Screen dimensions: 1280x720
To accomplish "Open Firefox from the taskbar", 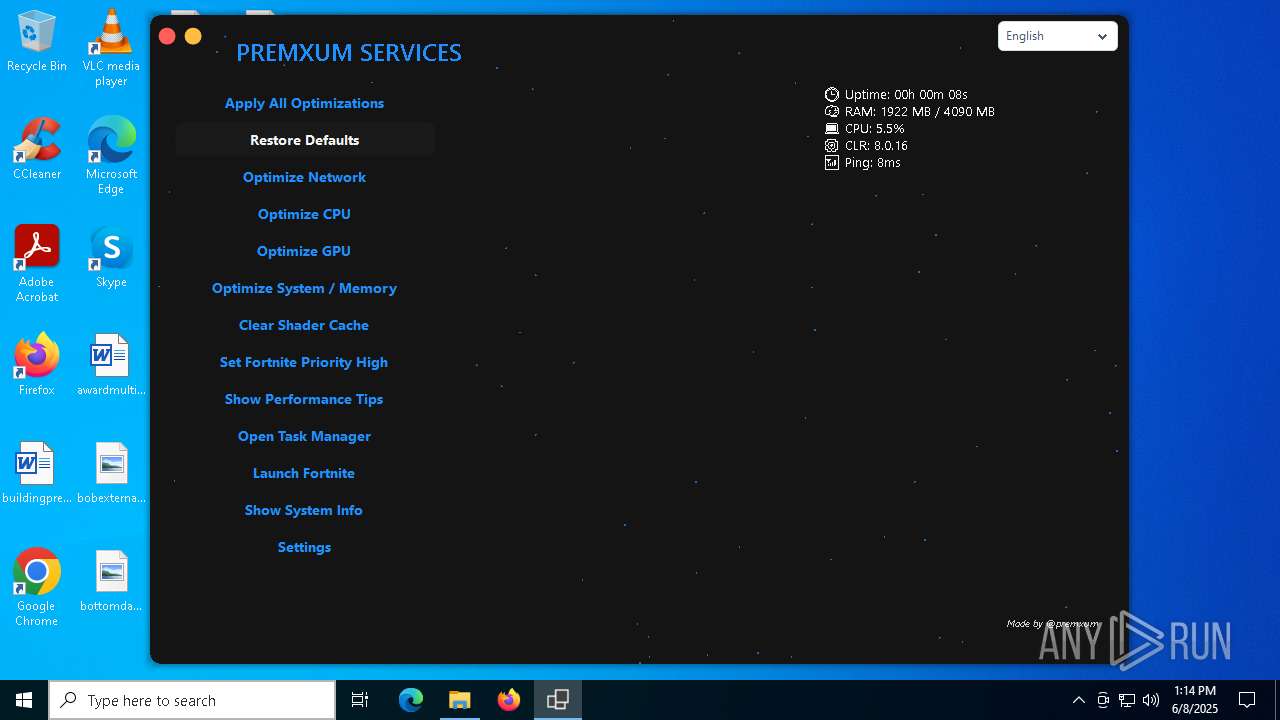I will (x=509, y=700).
